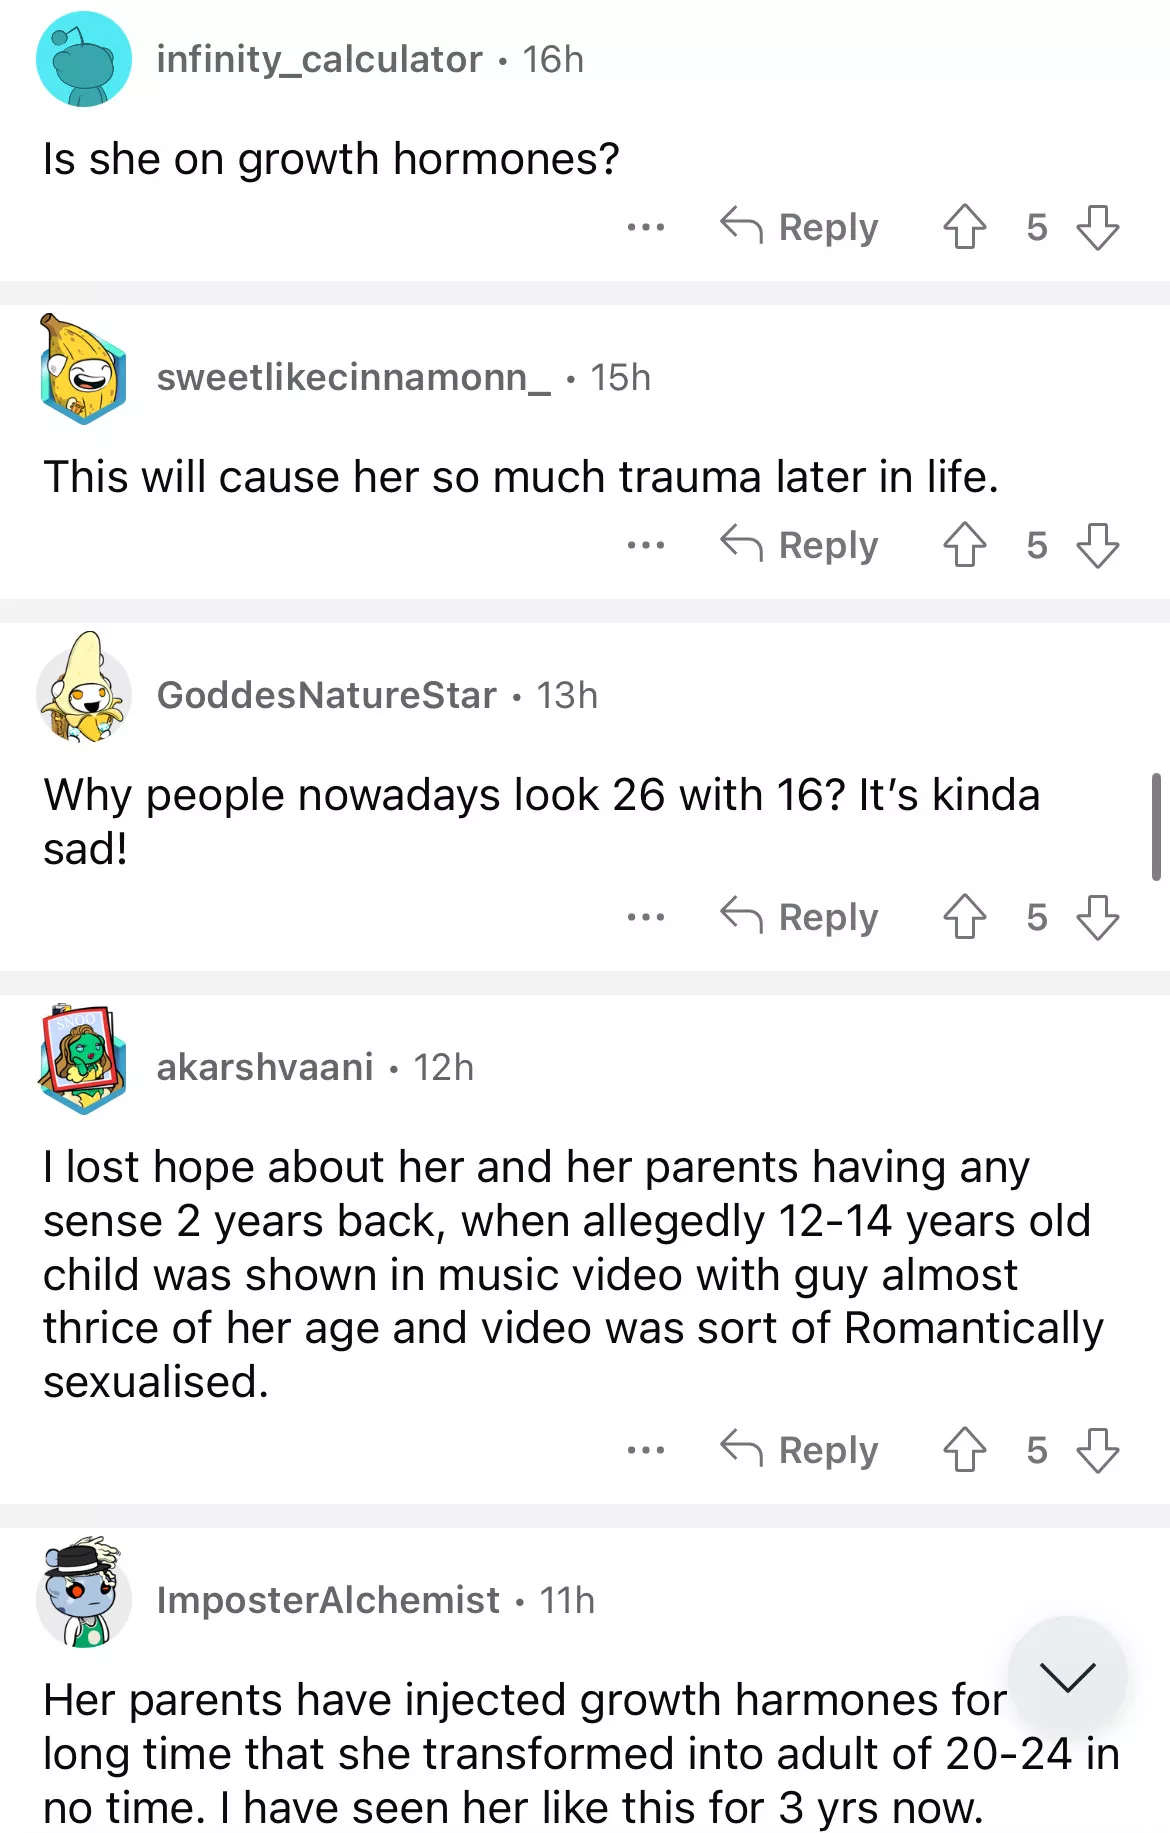This screenshot has width=1170, height=1833.
Task: Upvote GoddesNatureStar's comment
Action: click(x=964, y=917)
